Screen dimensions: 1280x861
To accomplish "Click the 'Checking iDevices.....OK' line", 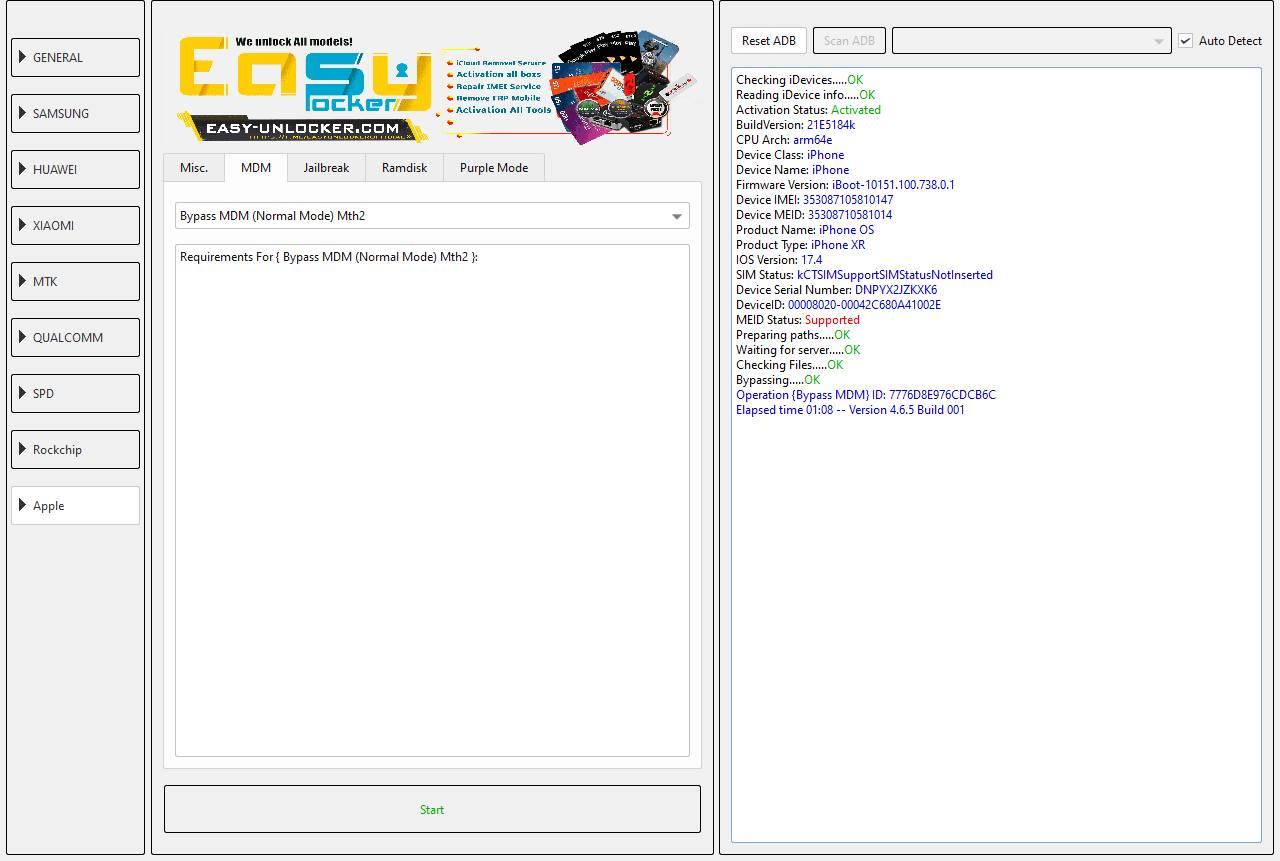I will point(799,80).
